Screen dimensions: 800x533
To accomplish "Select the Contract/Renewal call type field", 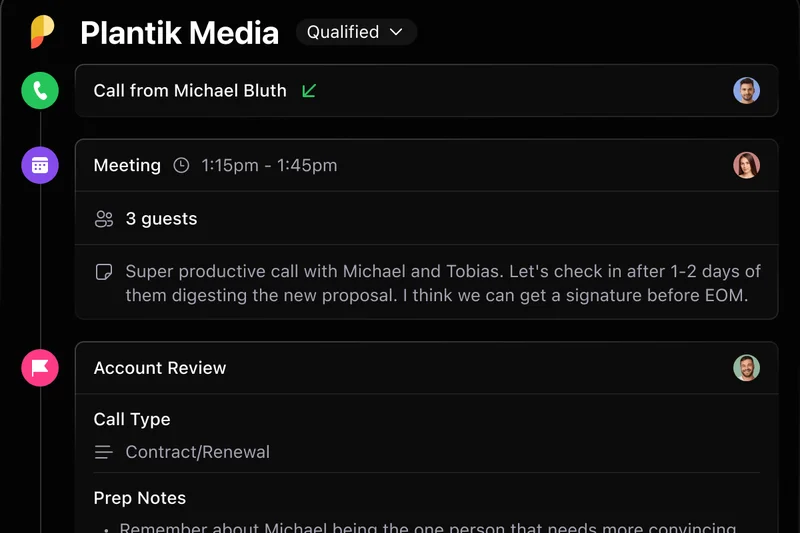I will tap(197, 452).
